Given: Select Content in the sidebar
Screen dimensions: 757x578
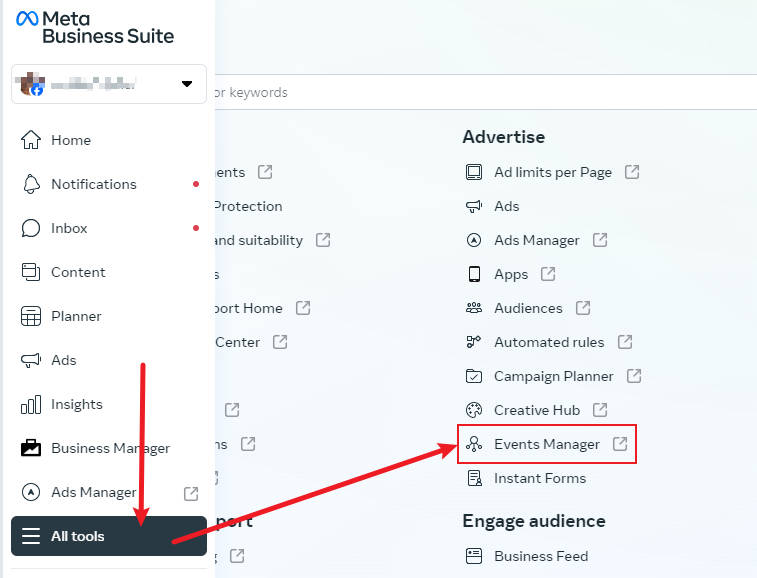Looking at the screenshot, I should 78,272.
